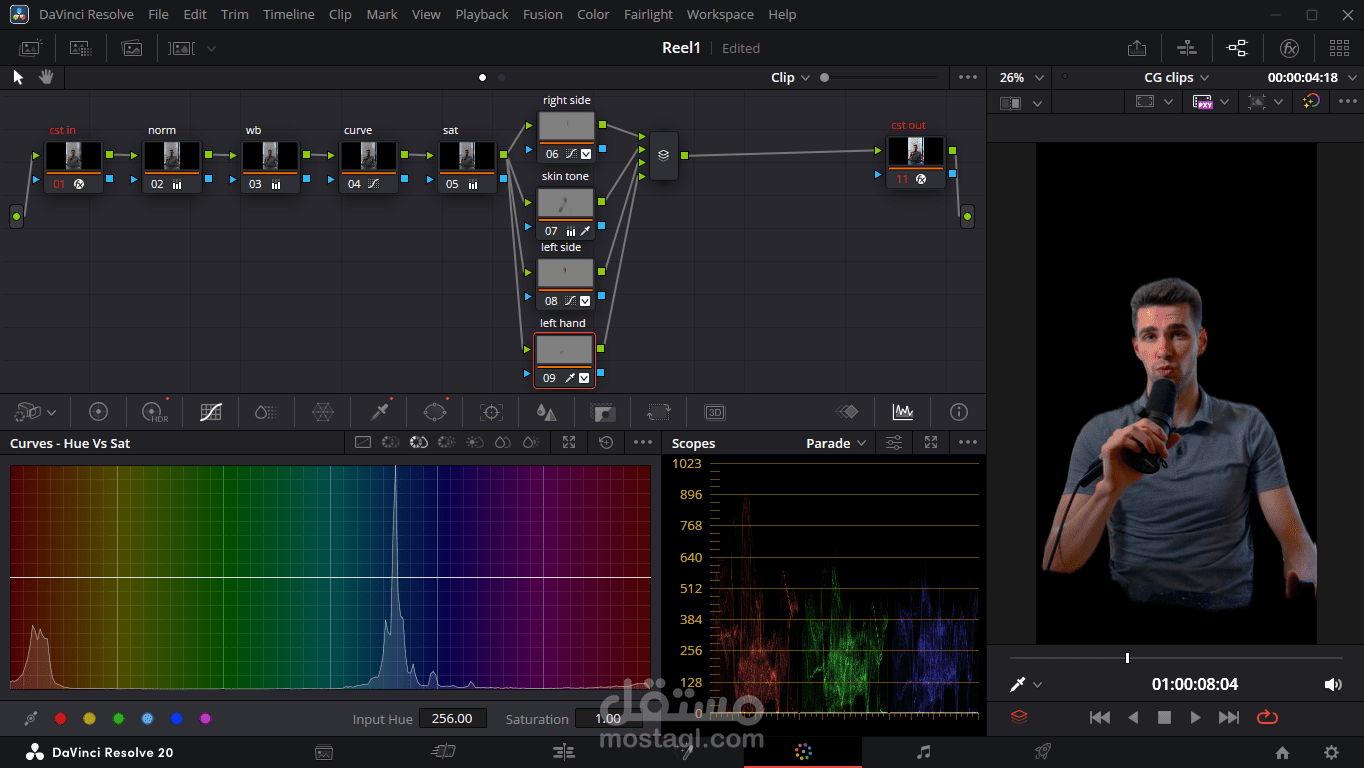Open scope settings sliders button
Screen dimensions: 1364x768
tap(894, 442)
